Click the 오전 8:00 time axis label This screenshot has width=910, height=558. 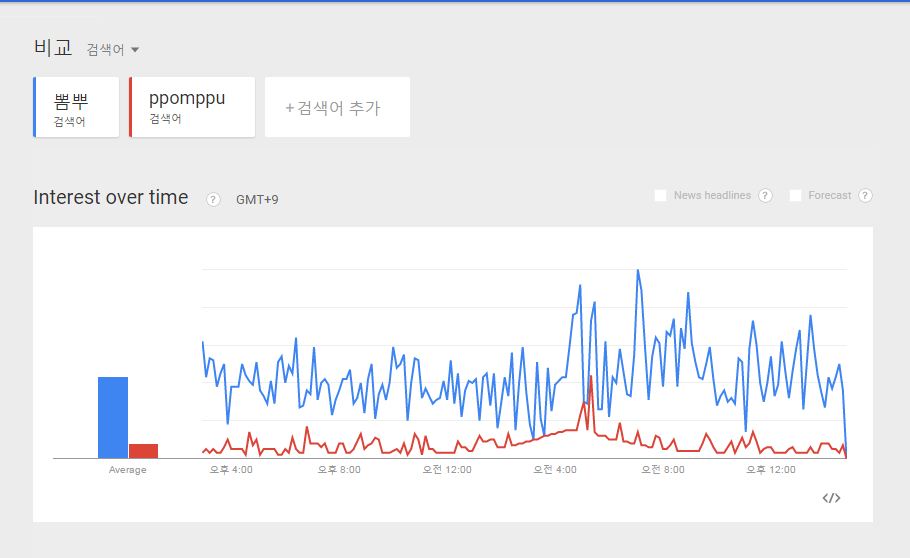(663, 470)
